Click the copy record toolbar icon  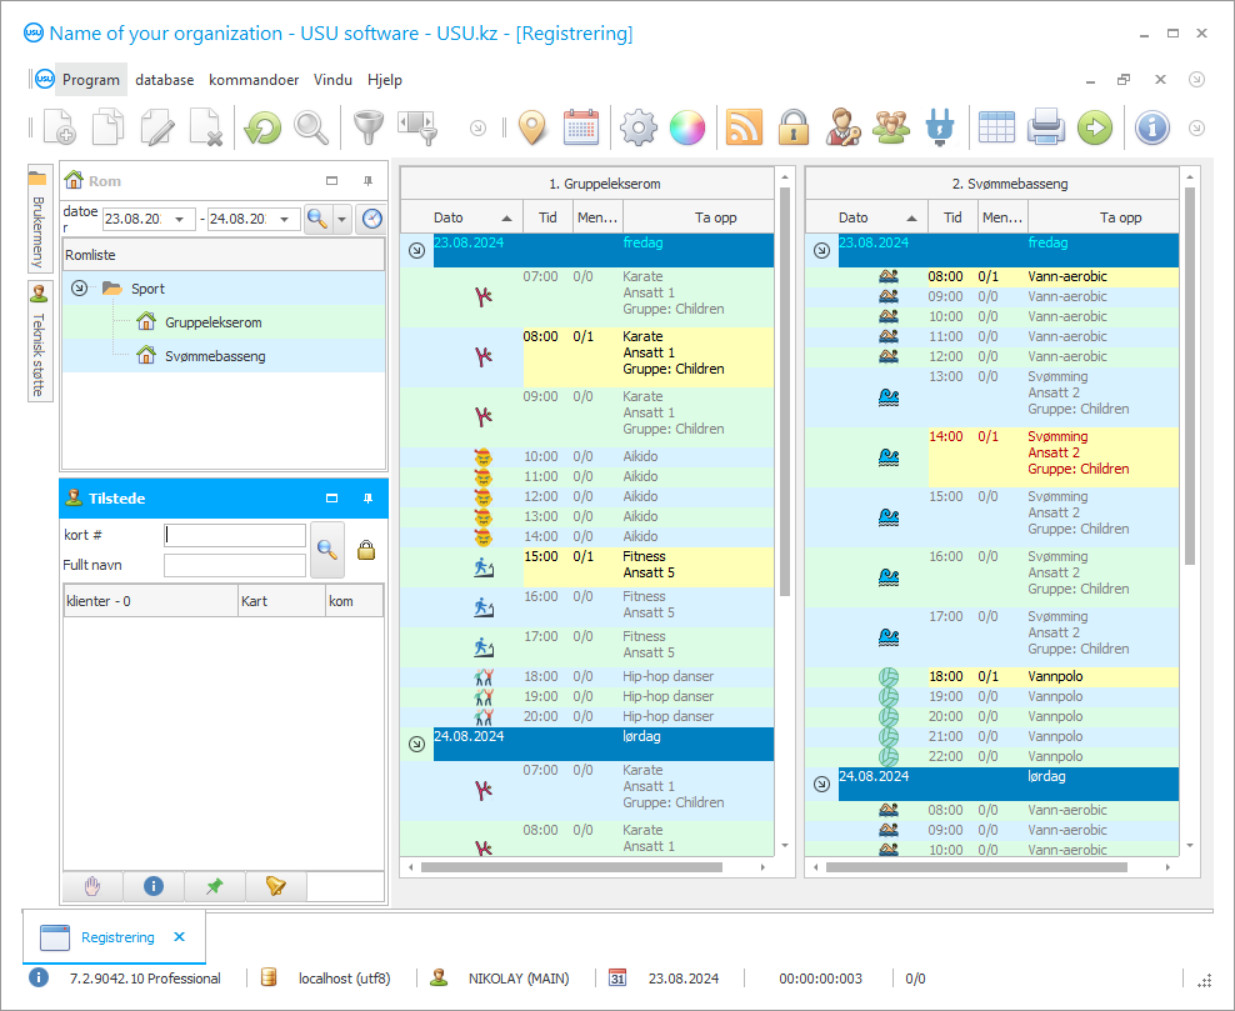coord(108,128)
